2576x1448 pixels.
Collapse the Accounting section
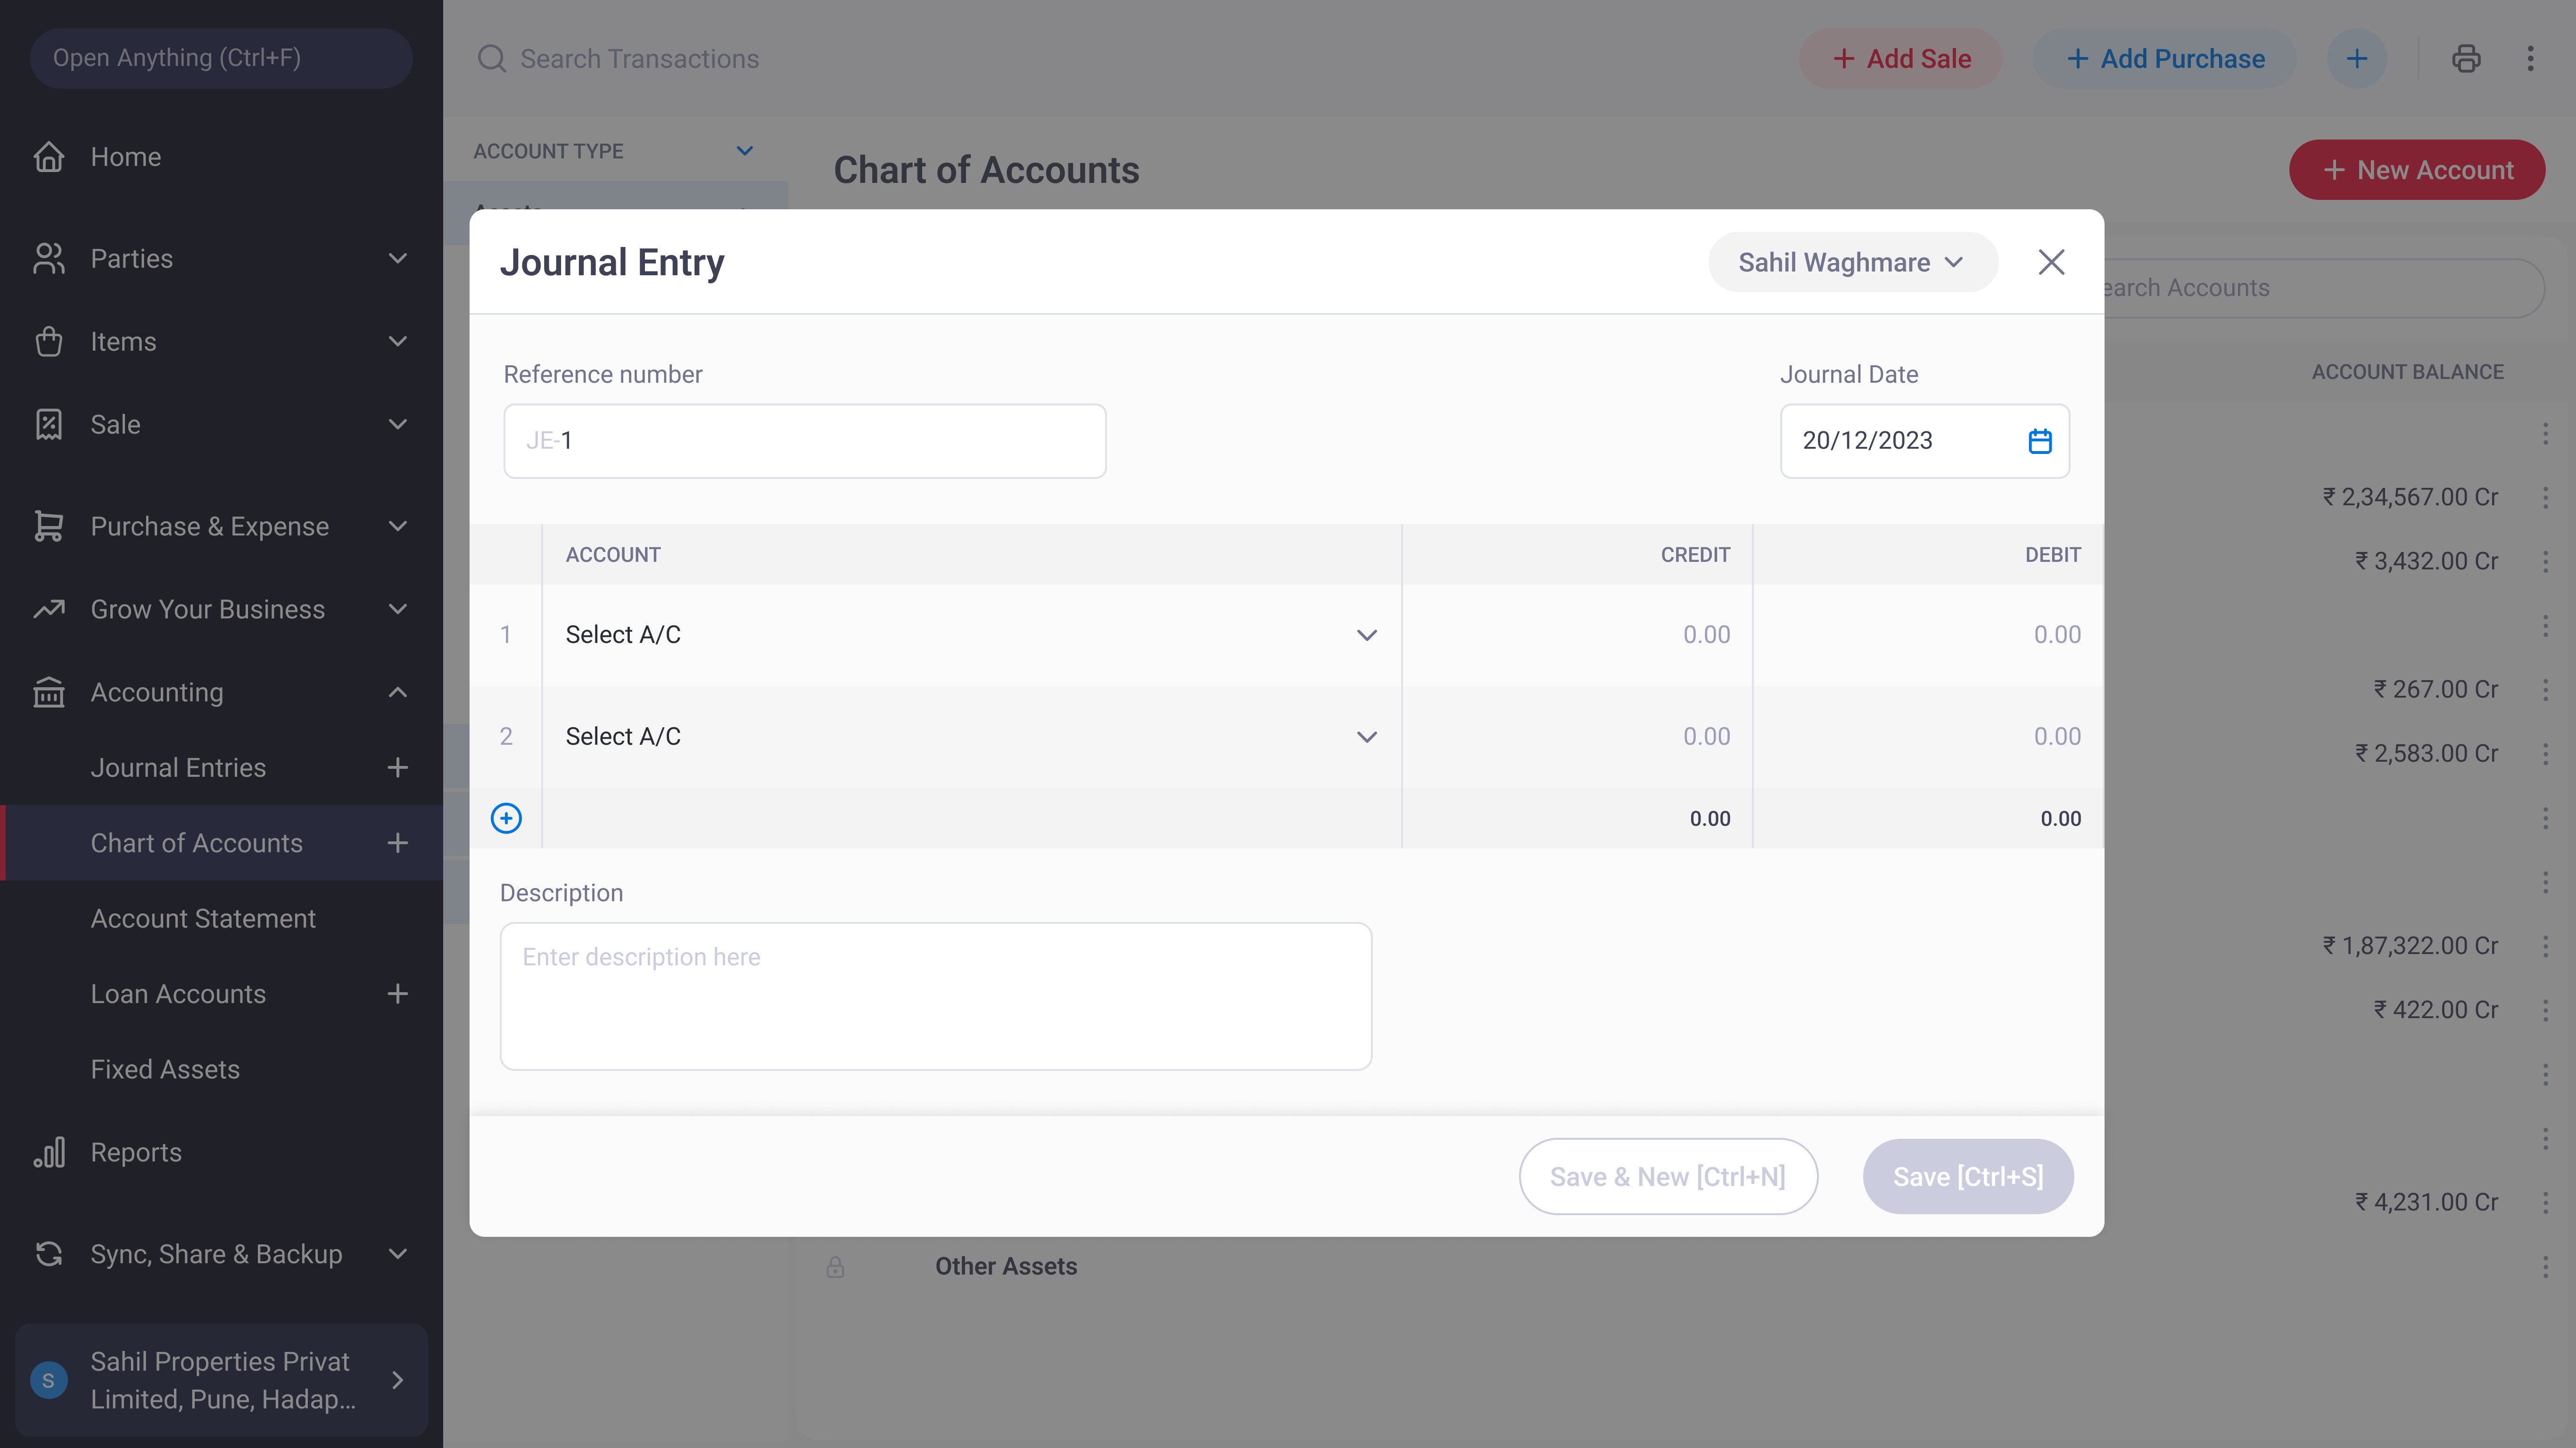point(397,693)
